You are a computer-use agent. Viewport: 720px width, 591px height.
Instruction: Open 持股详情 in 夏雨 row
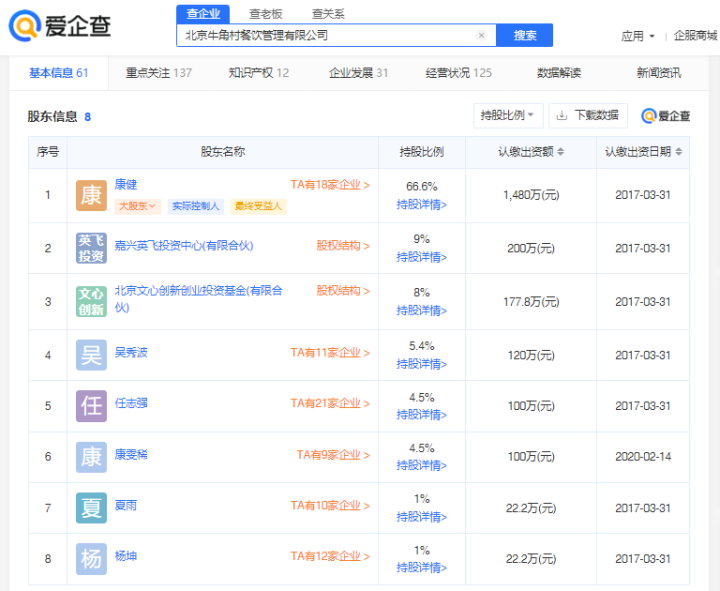tap(422, 517)
